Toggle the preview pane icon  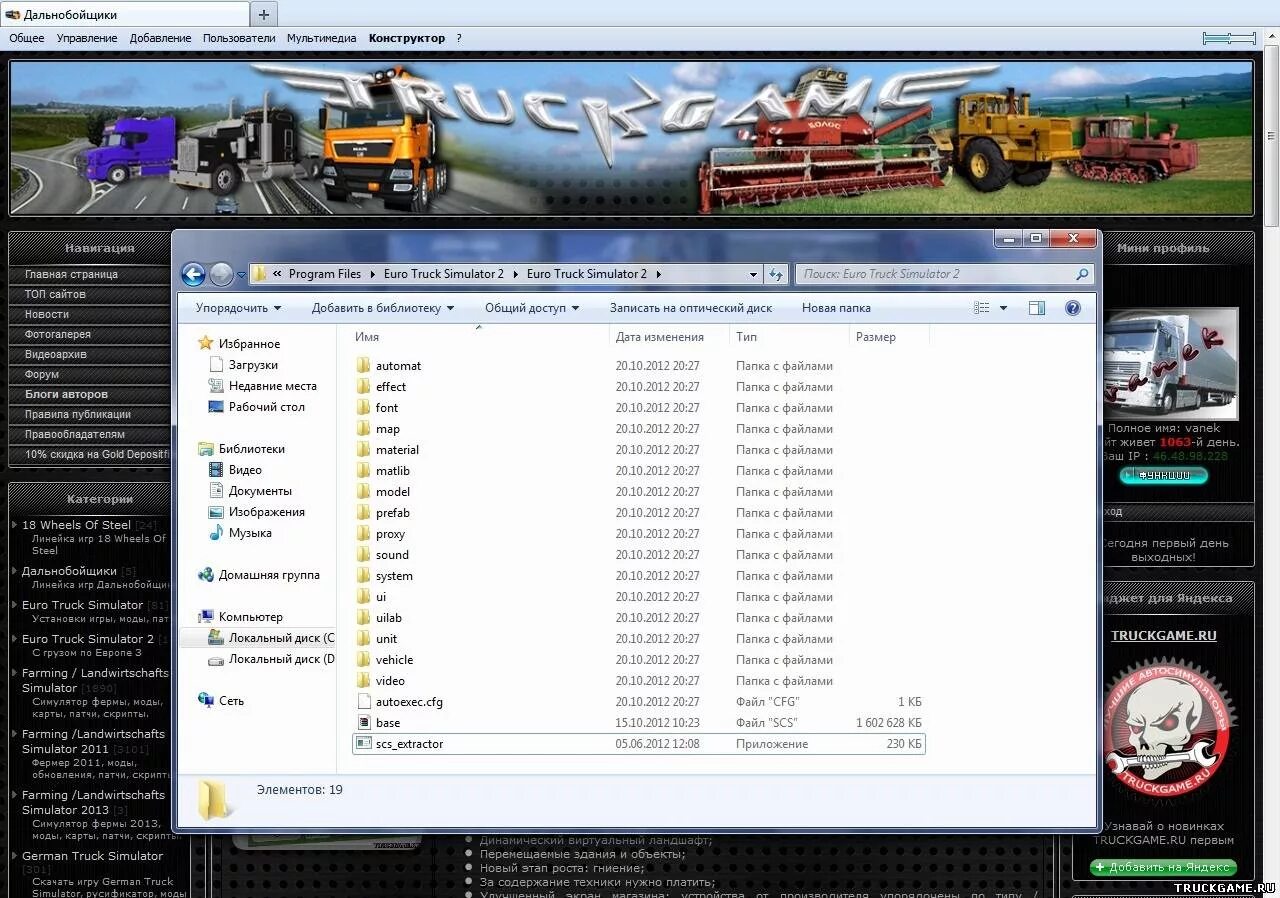(1037, 308)
